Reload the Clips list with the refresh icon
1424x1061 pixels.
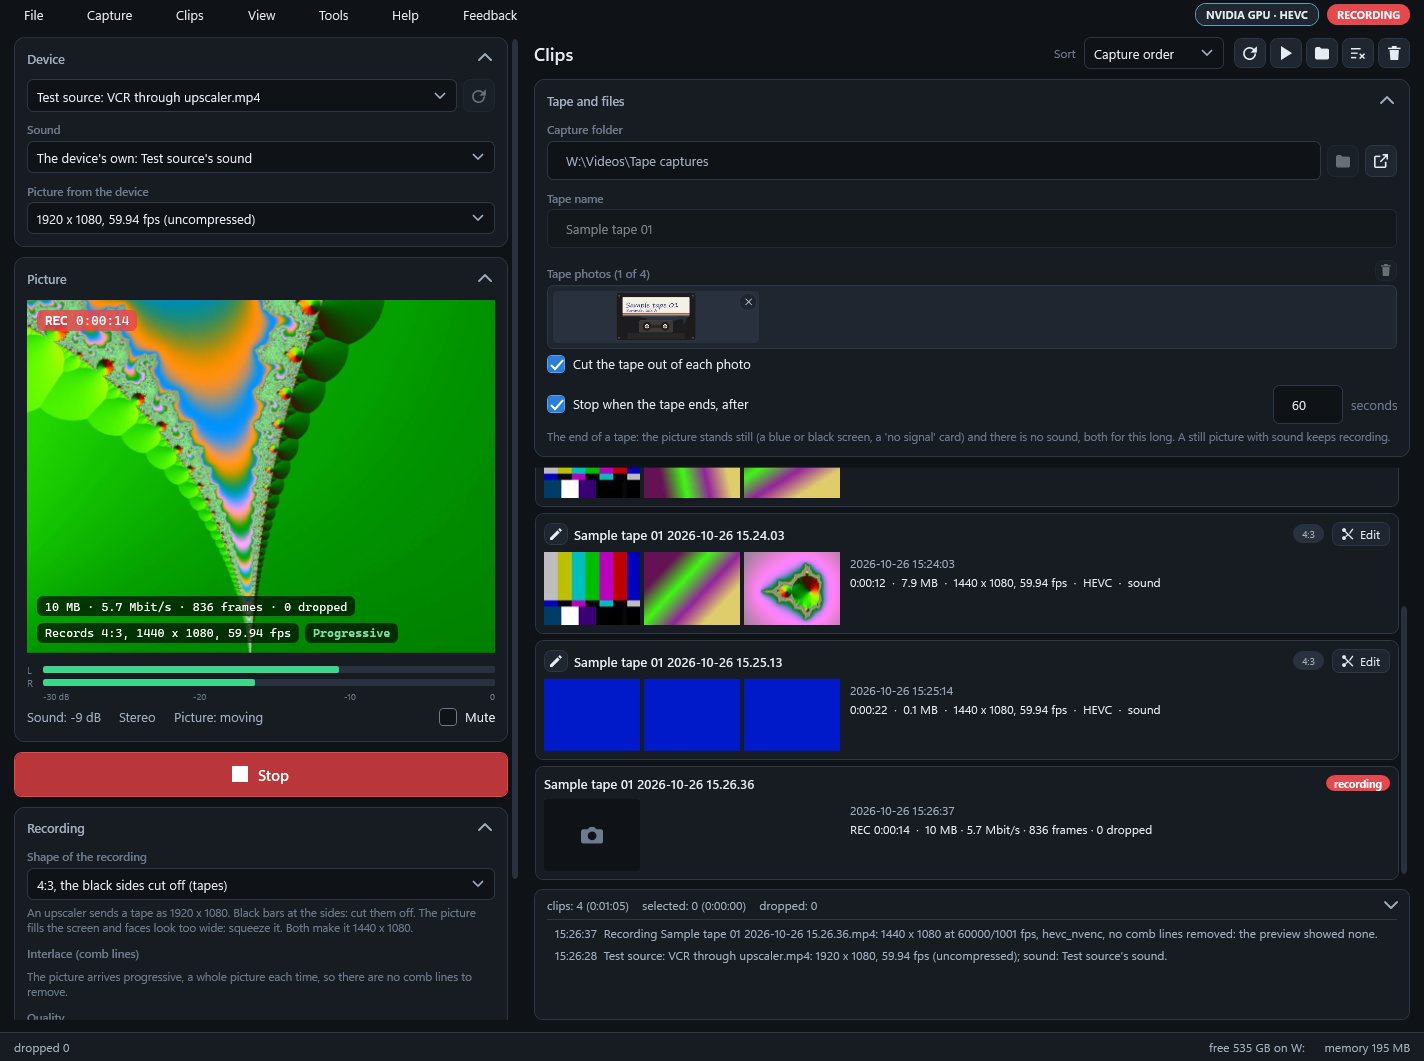pos(1250,54)
